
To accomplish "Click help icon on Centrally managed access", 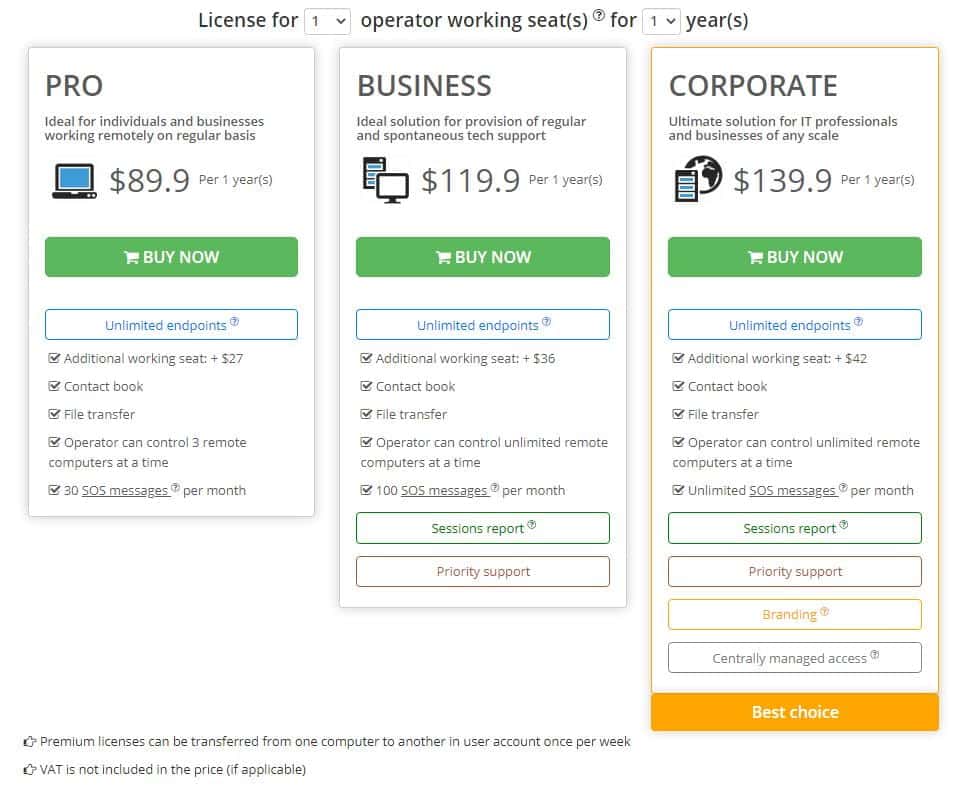I will pyautogui.click(x=875, y=656).
